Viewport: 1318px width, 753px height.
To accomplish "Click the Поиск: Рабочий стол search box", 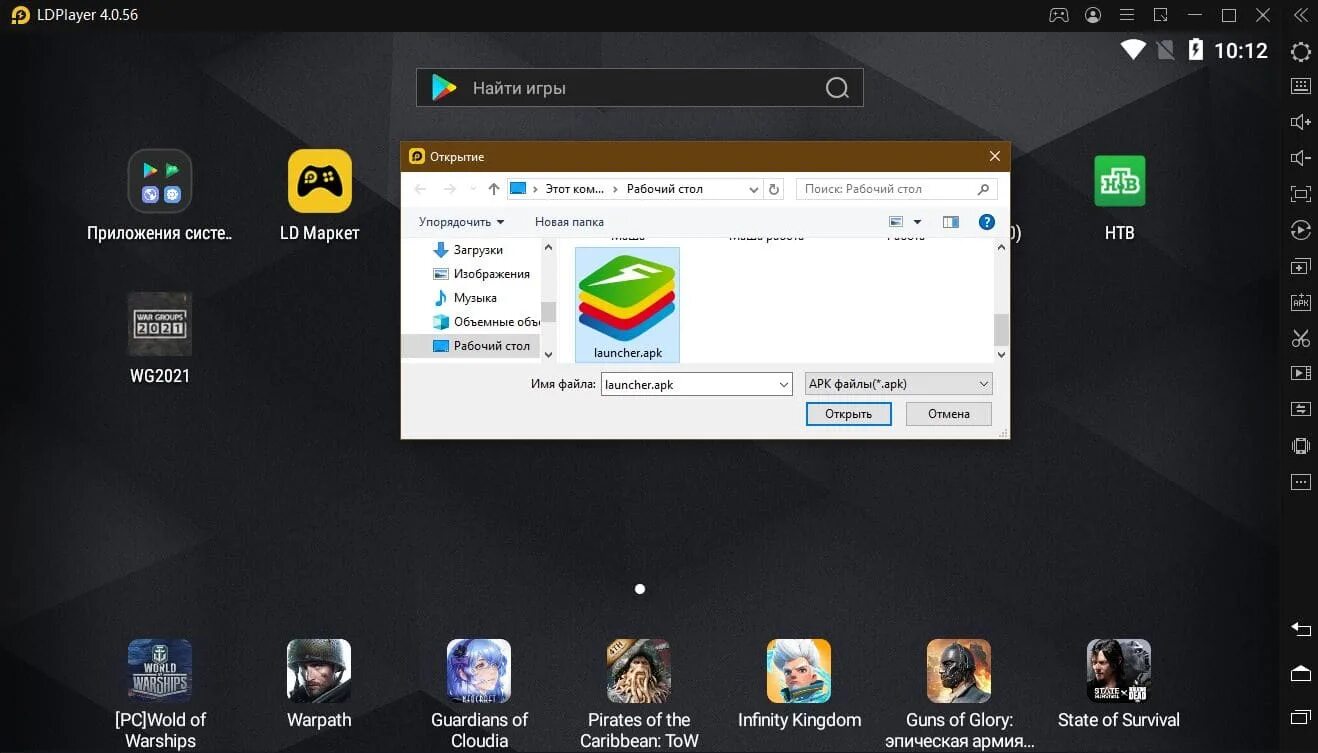I will (x=896, y=189).
